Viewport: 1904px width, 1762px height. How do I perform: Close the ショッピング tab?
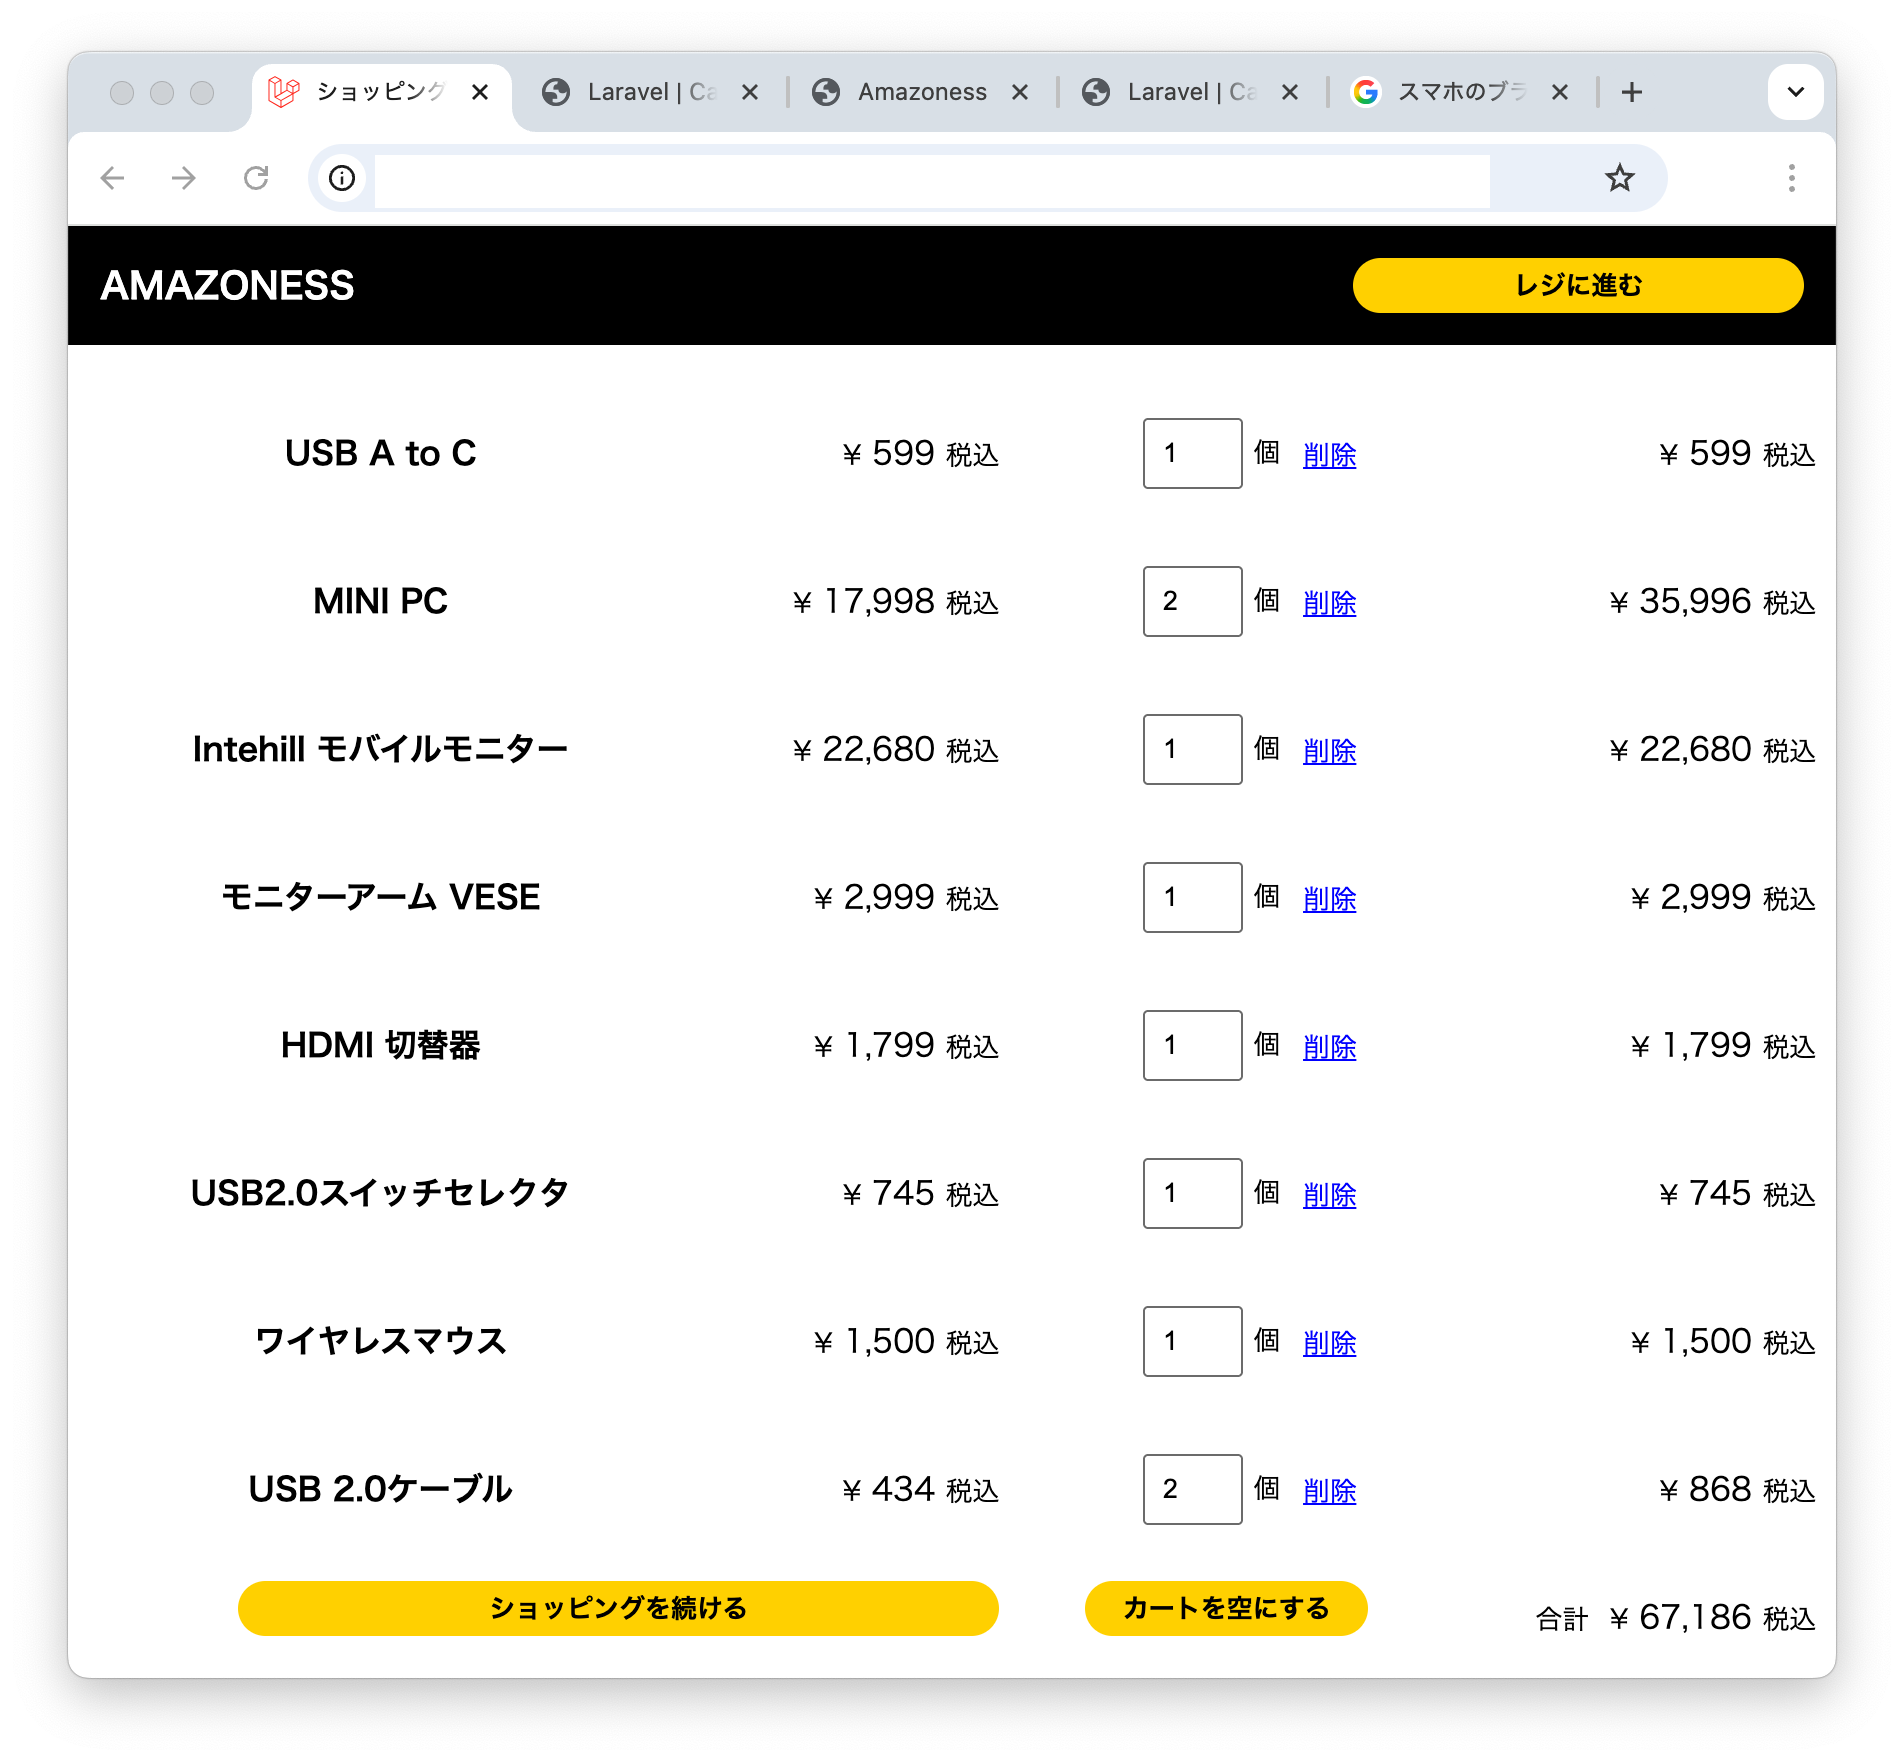tap(480, 92)
